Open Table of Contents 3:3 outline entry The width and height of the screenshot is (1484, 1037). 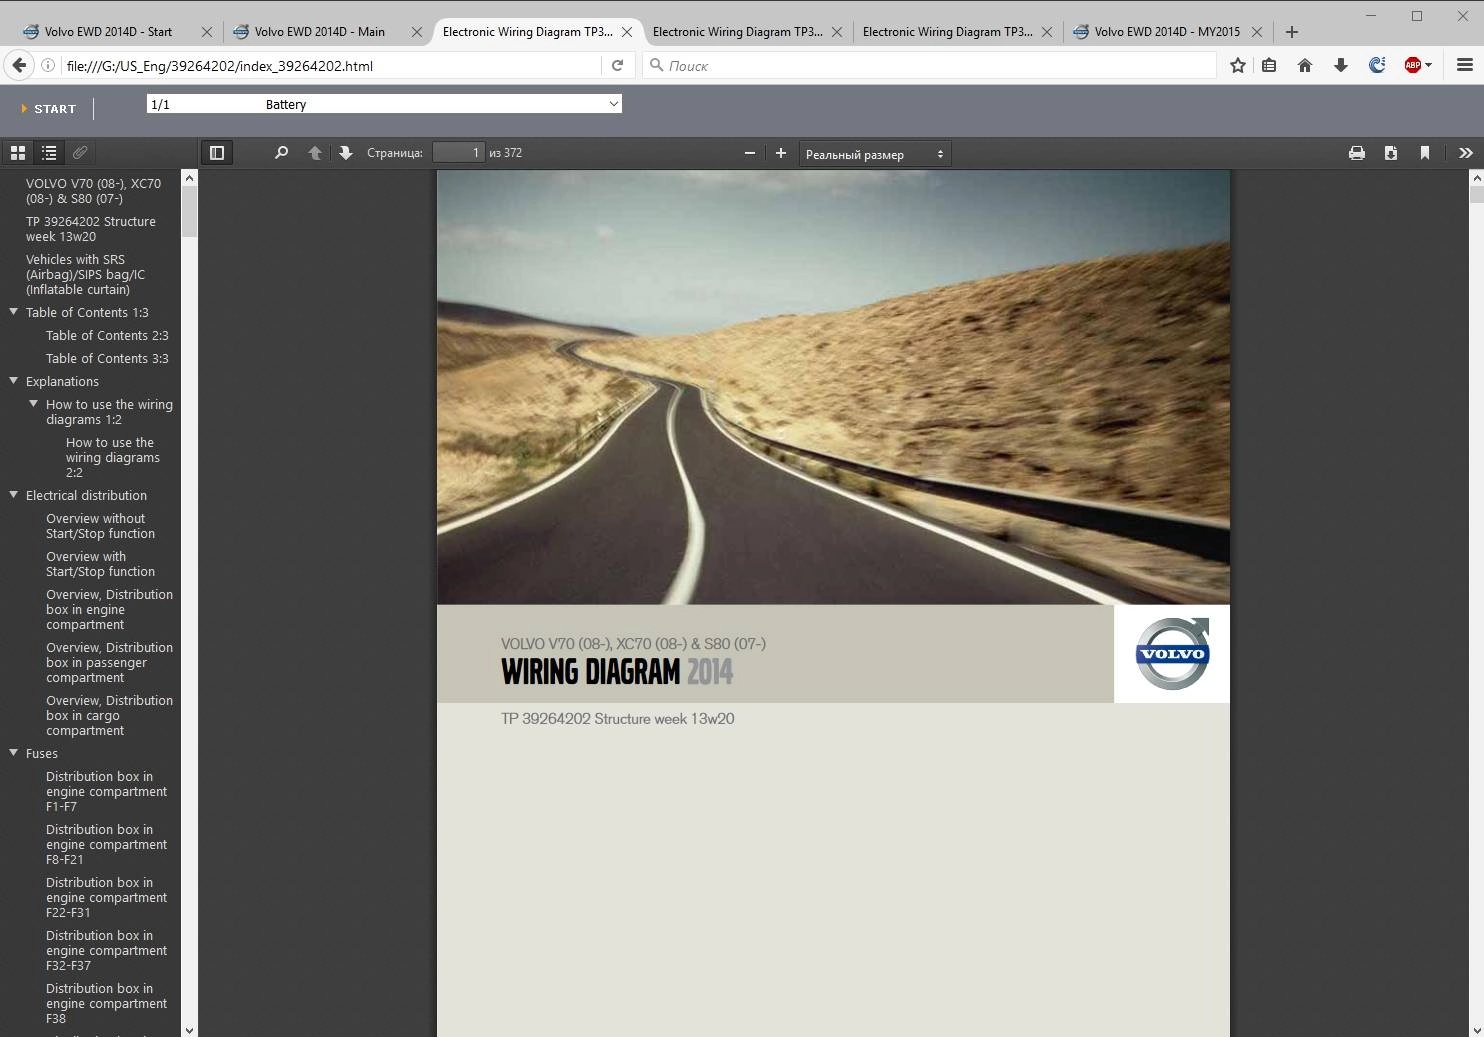[107, 358]
